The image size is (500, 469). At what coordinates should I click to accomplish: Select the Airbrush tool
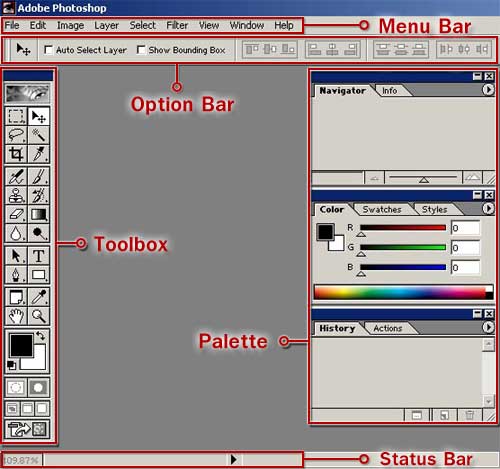(16, 176)
